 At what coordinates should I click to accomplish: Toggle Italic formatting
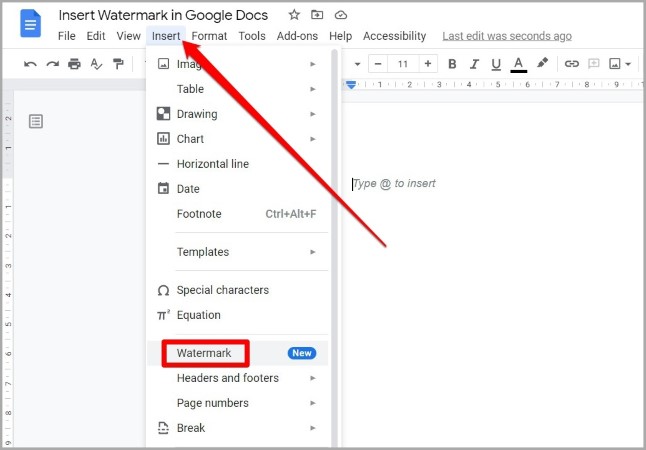click(x=474, y=64)
